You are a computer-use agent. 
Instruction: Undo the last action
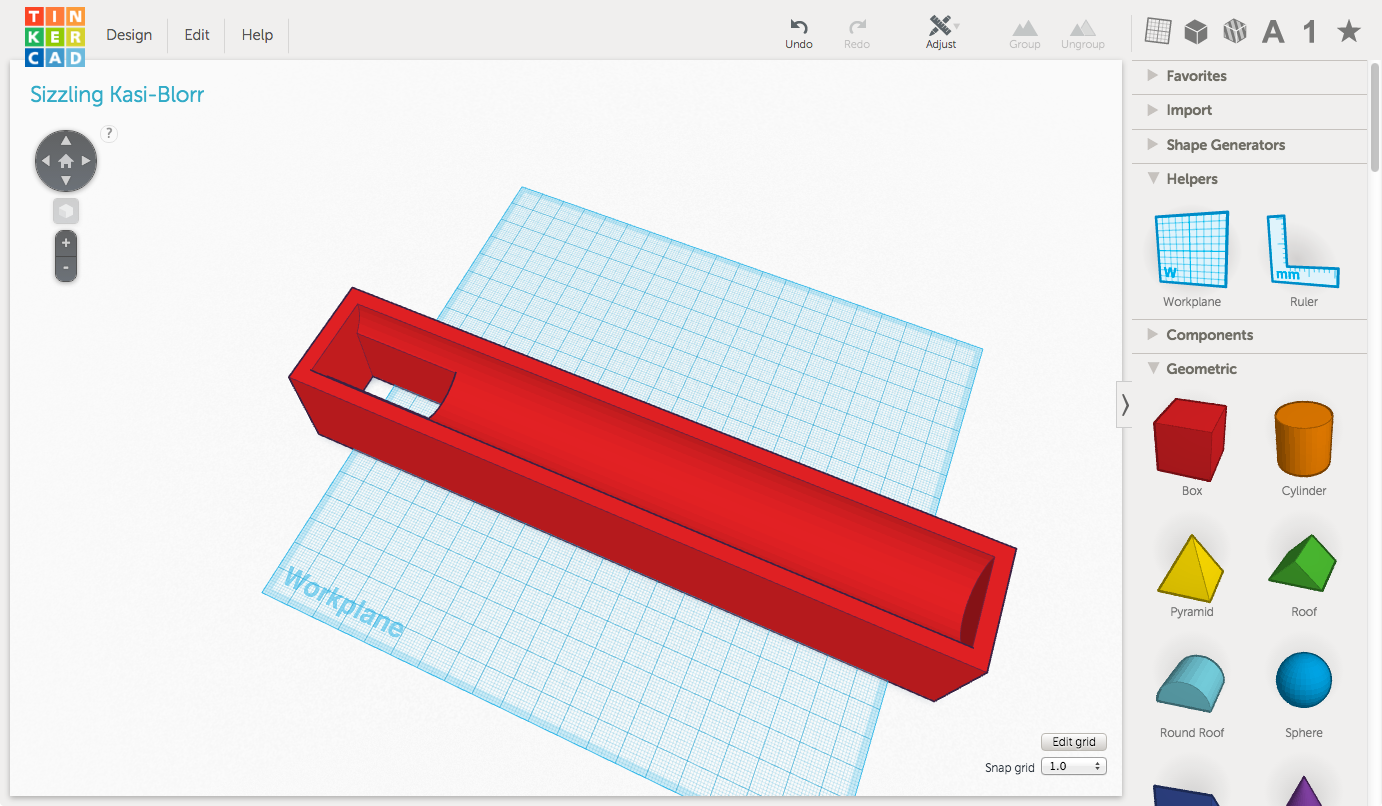click(799, 33)
